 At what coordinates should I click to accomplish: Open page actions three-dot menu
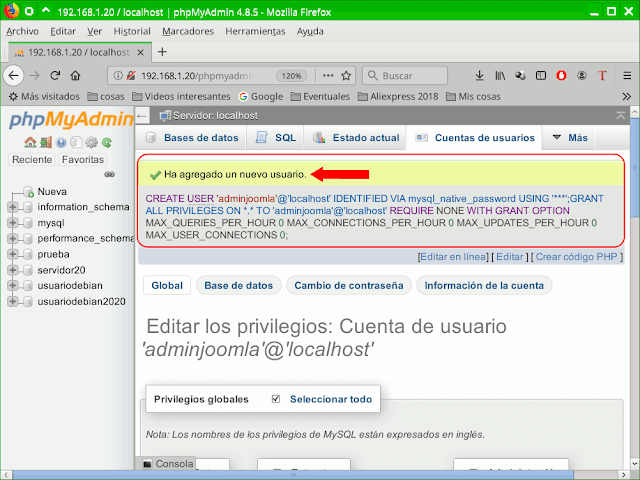click(x=328, y=76)
